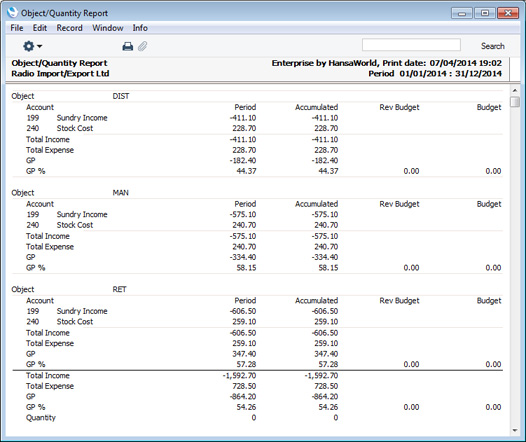This screenshot has height=442, width=526.
Task: Click the vertical scrollbar thumb
Action: (515, 102)
